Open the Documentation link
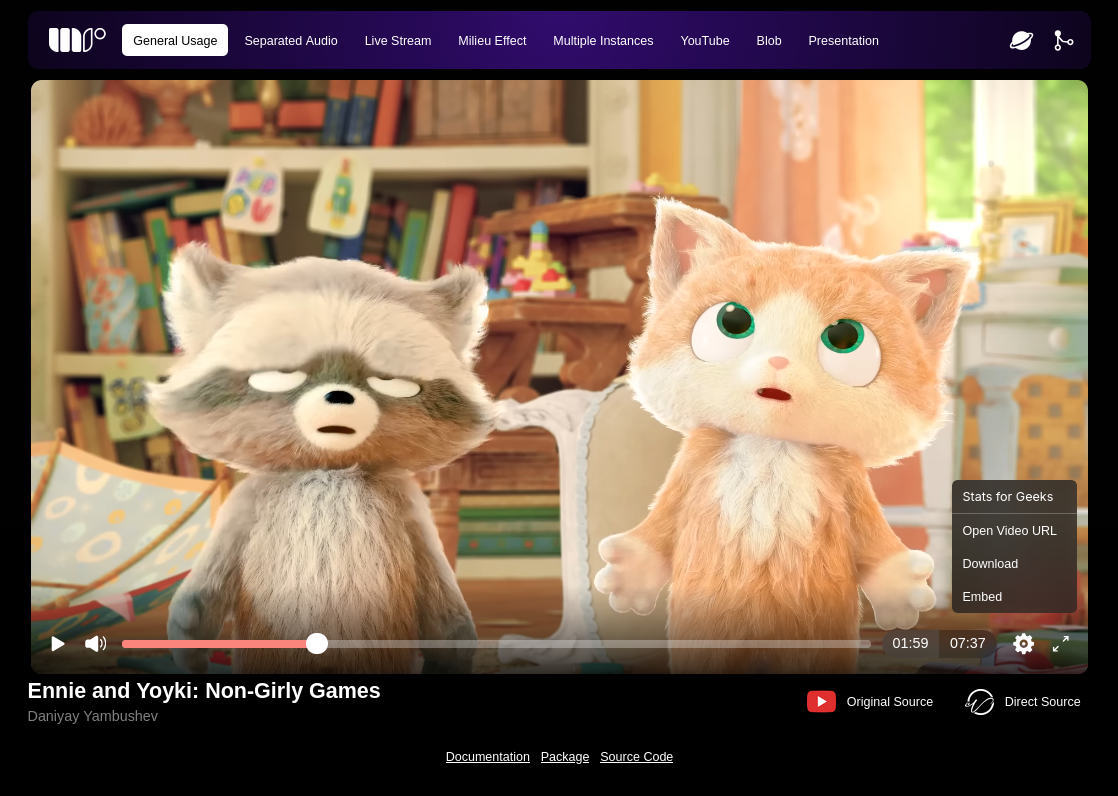 tap(488, 757)
